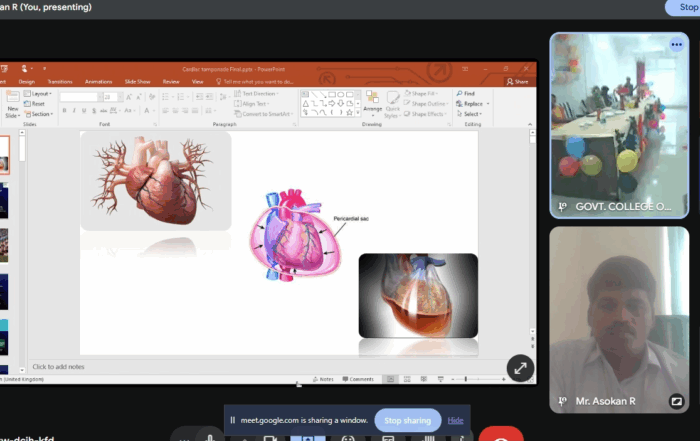Image resolution: width=700 pixels, height=441 pixels.
Task: Toggle the camera in Meet toolbar
Action: coord(269,437)
